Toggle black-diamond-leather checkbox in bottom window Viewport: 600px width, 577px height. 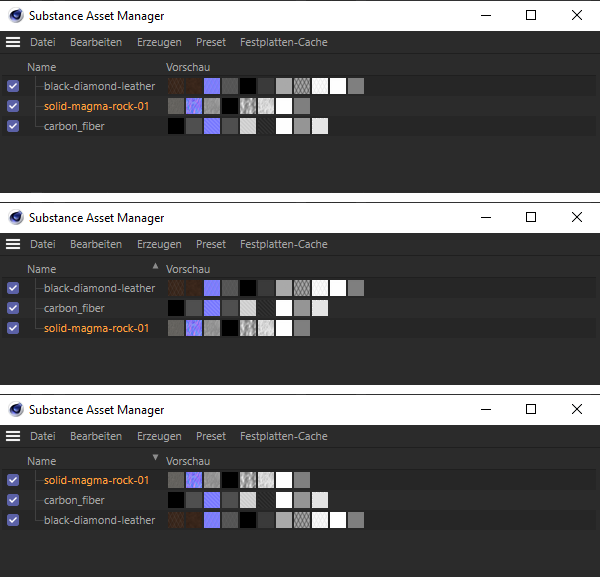pyautogui.click(x=13, y=520)
